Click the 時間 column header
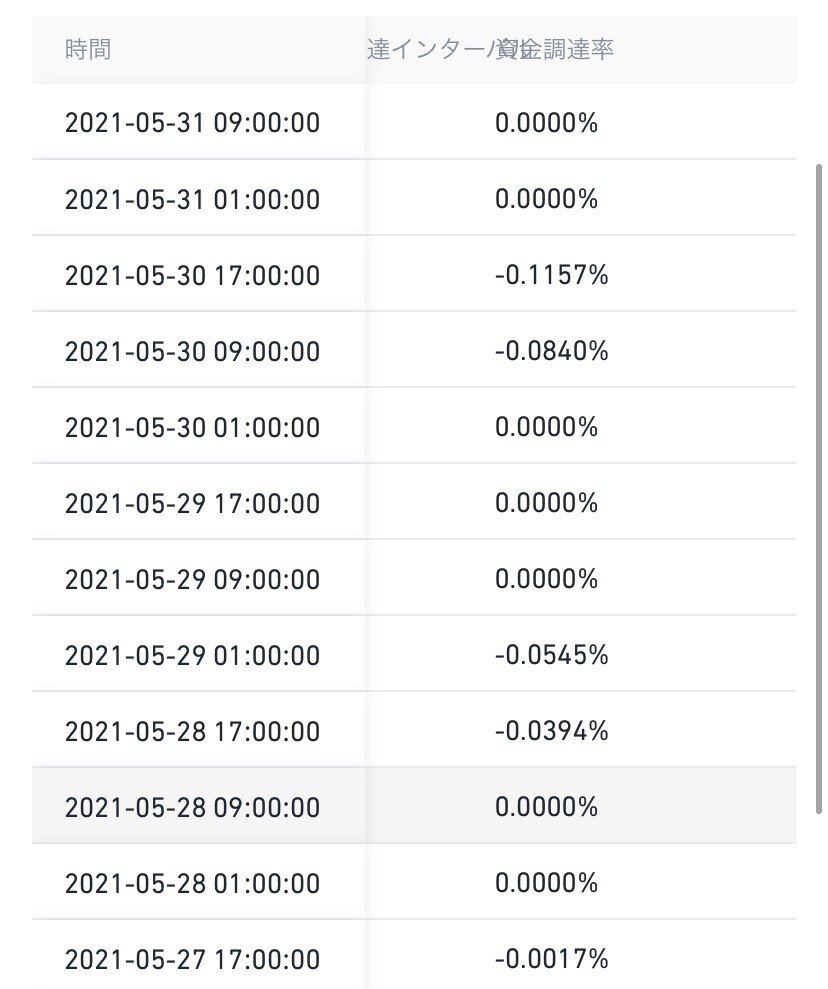Image resolution: width=828 pixels, height=989 pixels. (87, 49)
